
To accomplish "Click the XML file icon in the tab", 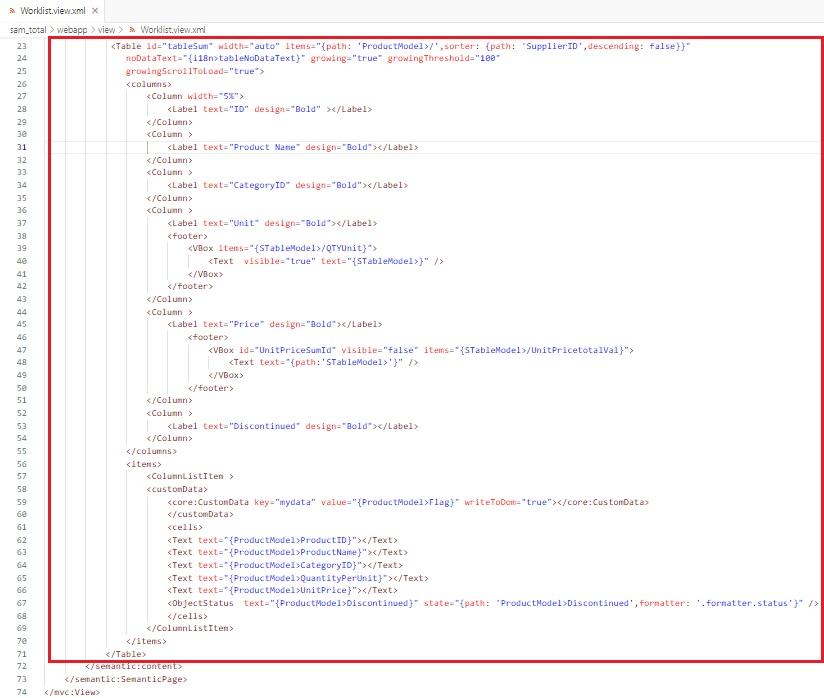I will [x=12, y=11].
